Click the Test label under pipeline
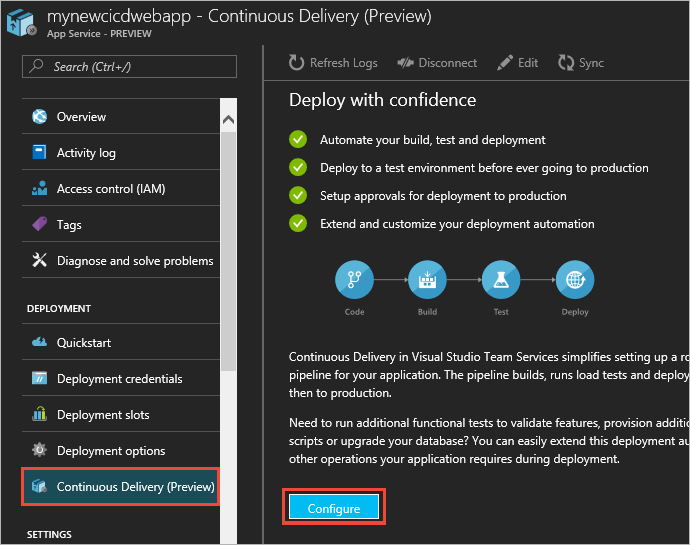 point(501,312)
